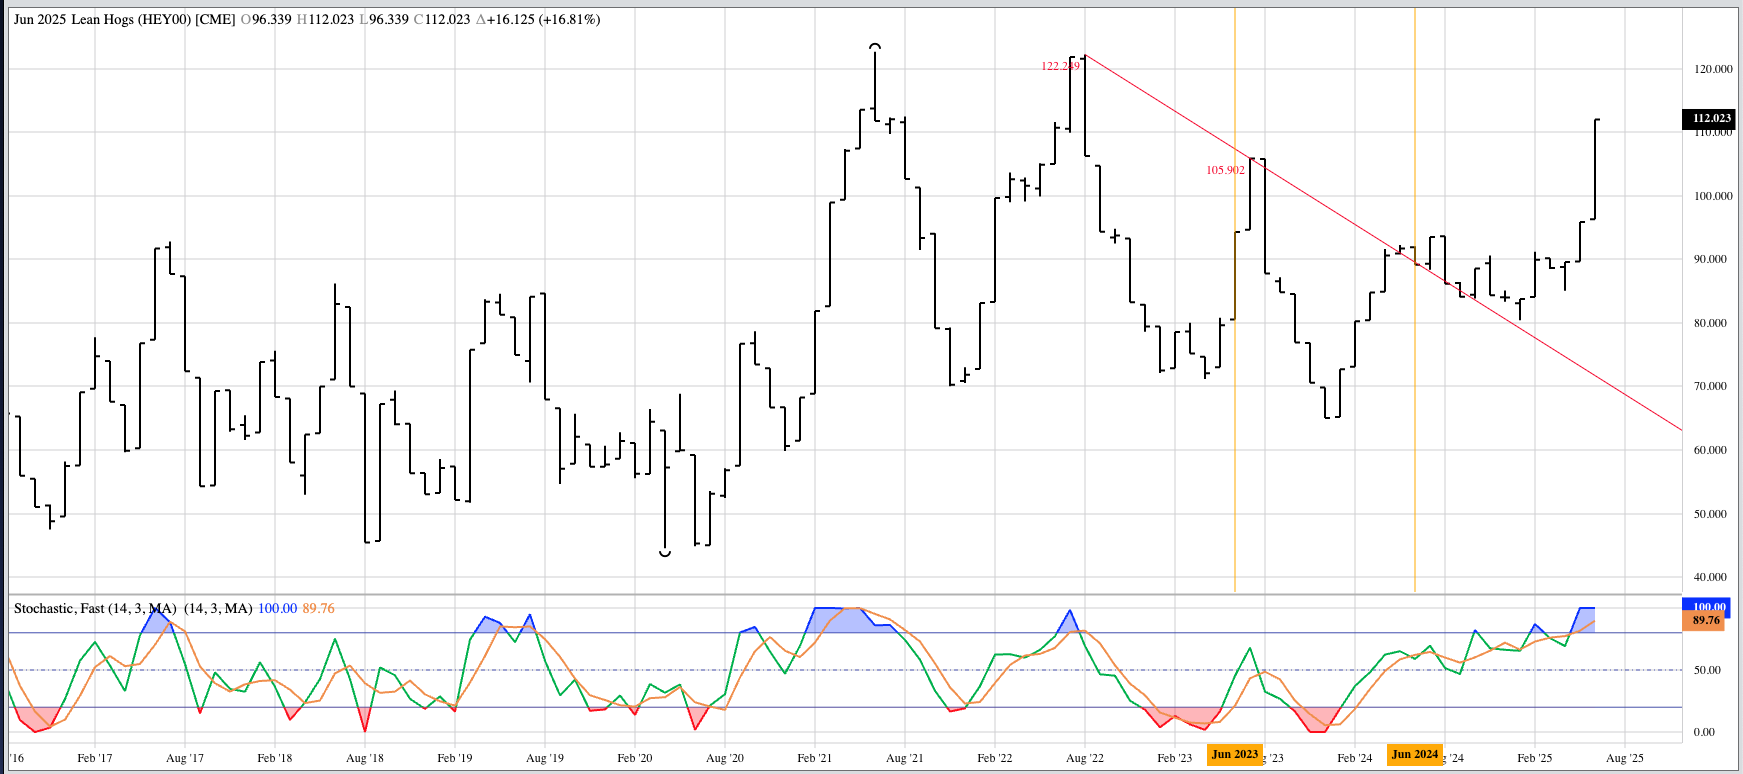Click the low marker arc below 2020 trough

click(665, 553)
